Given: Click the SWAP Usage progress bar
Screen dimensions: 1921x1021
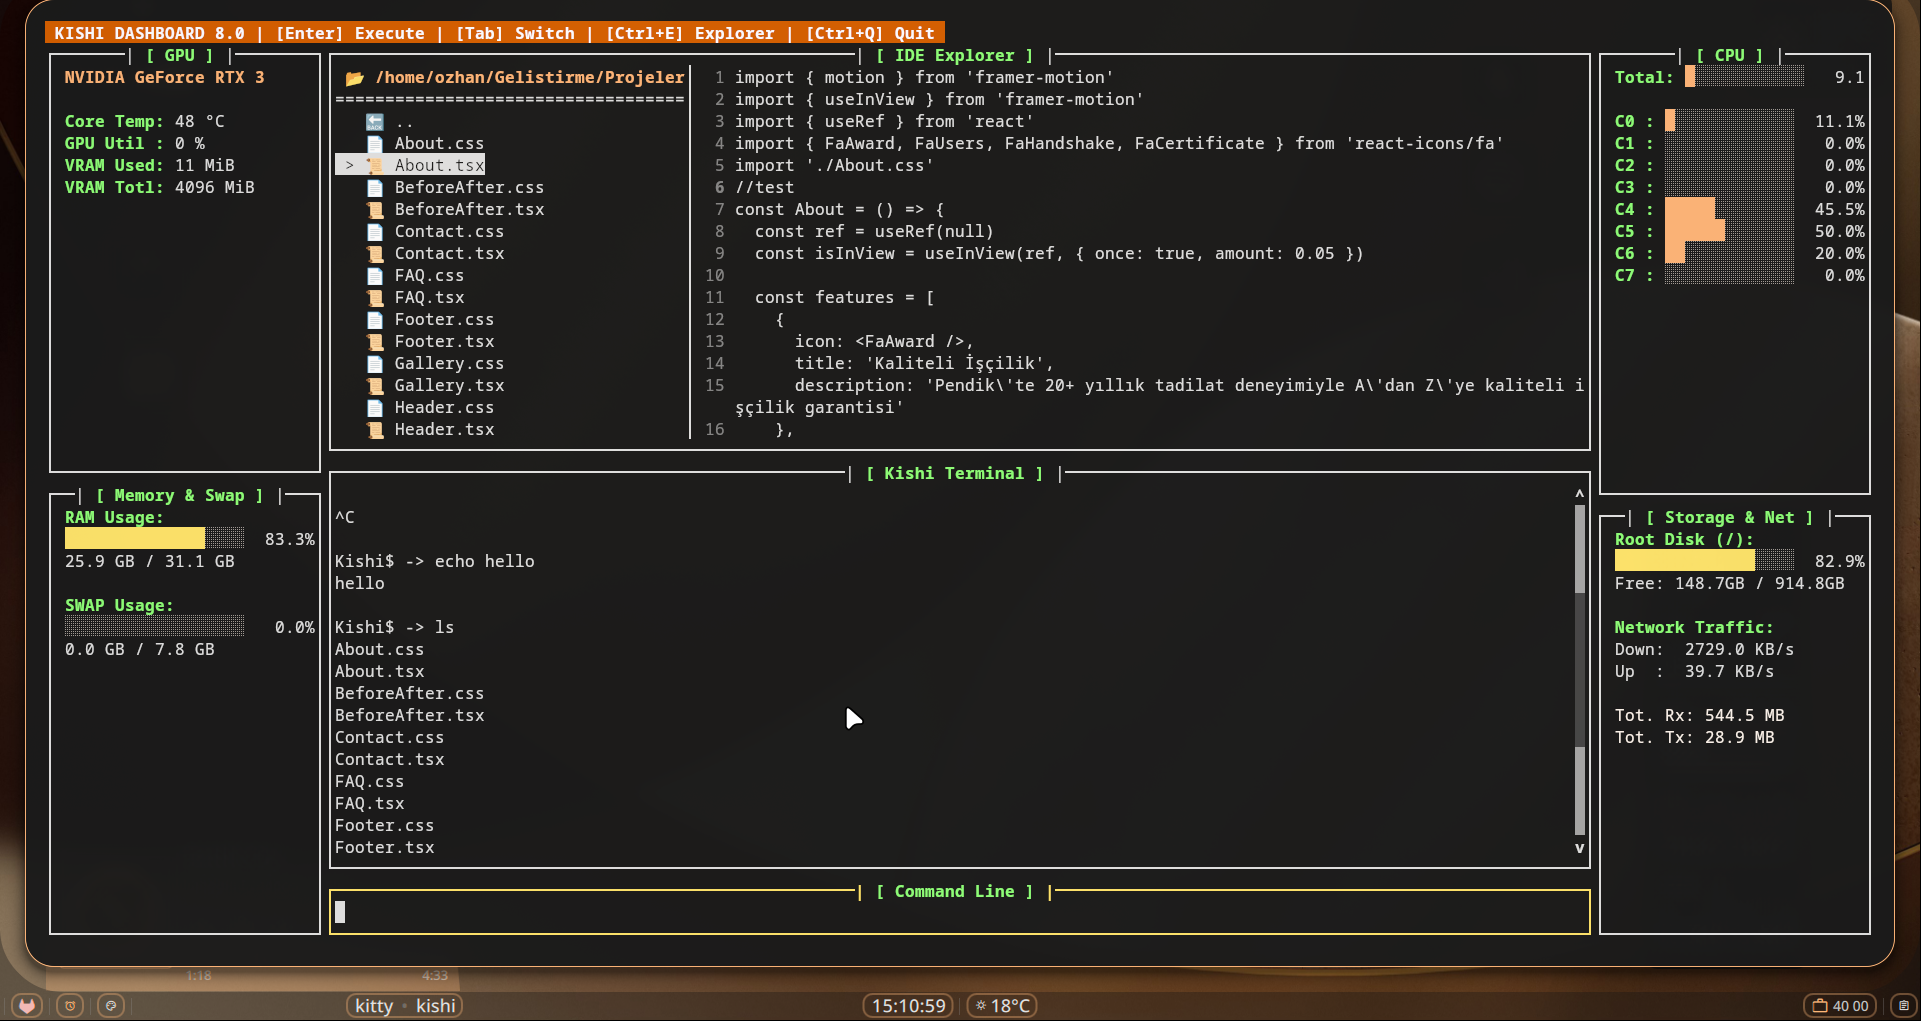Looking at the screenshot, I should [x=154, y=627].
